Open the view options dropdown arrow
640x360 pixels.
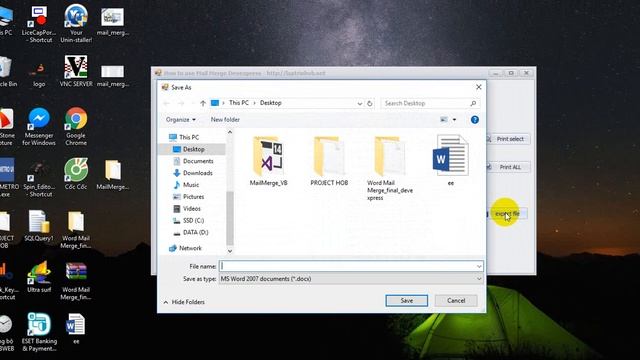point(454,120)
